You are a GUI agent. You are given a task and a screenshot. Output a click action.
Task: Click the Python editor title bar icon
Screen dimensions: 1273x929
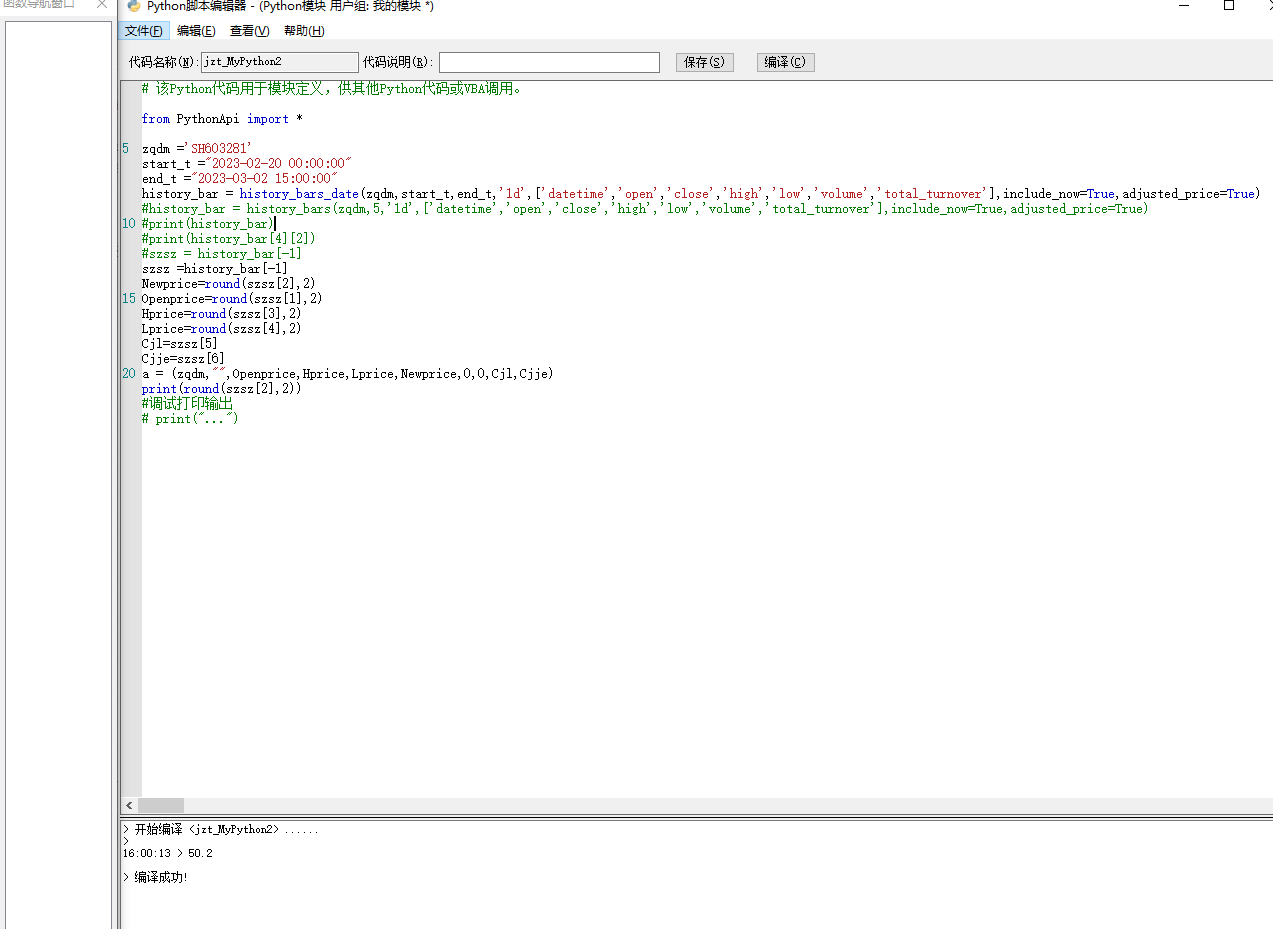[x=134, y=5]
